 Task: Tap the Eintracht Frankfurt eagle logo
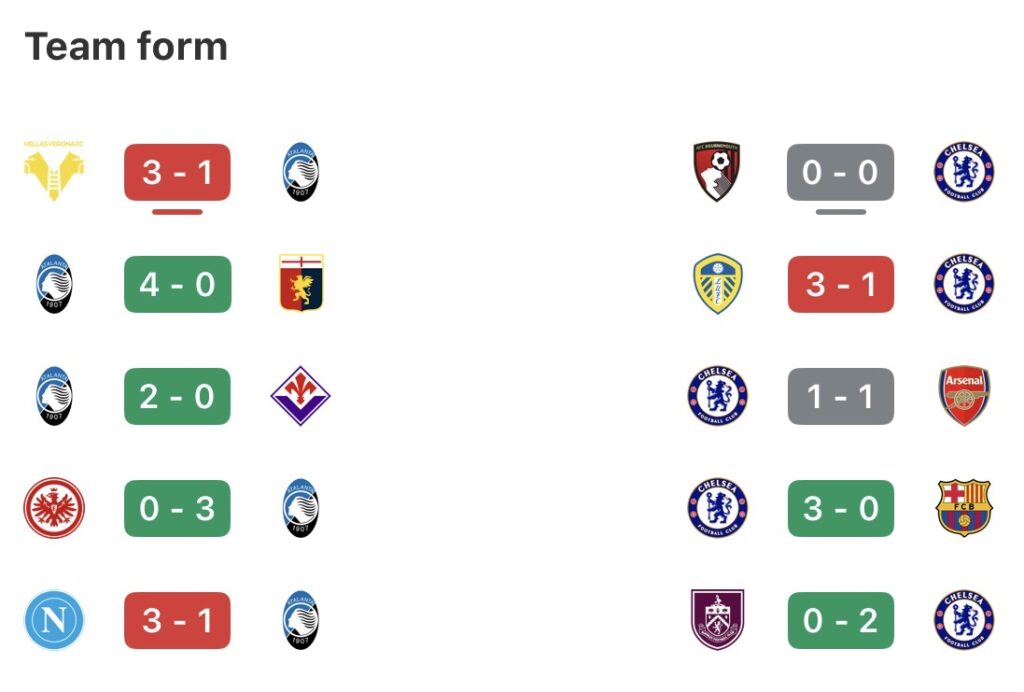tap(54, 508)
